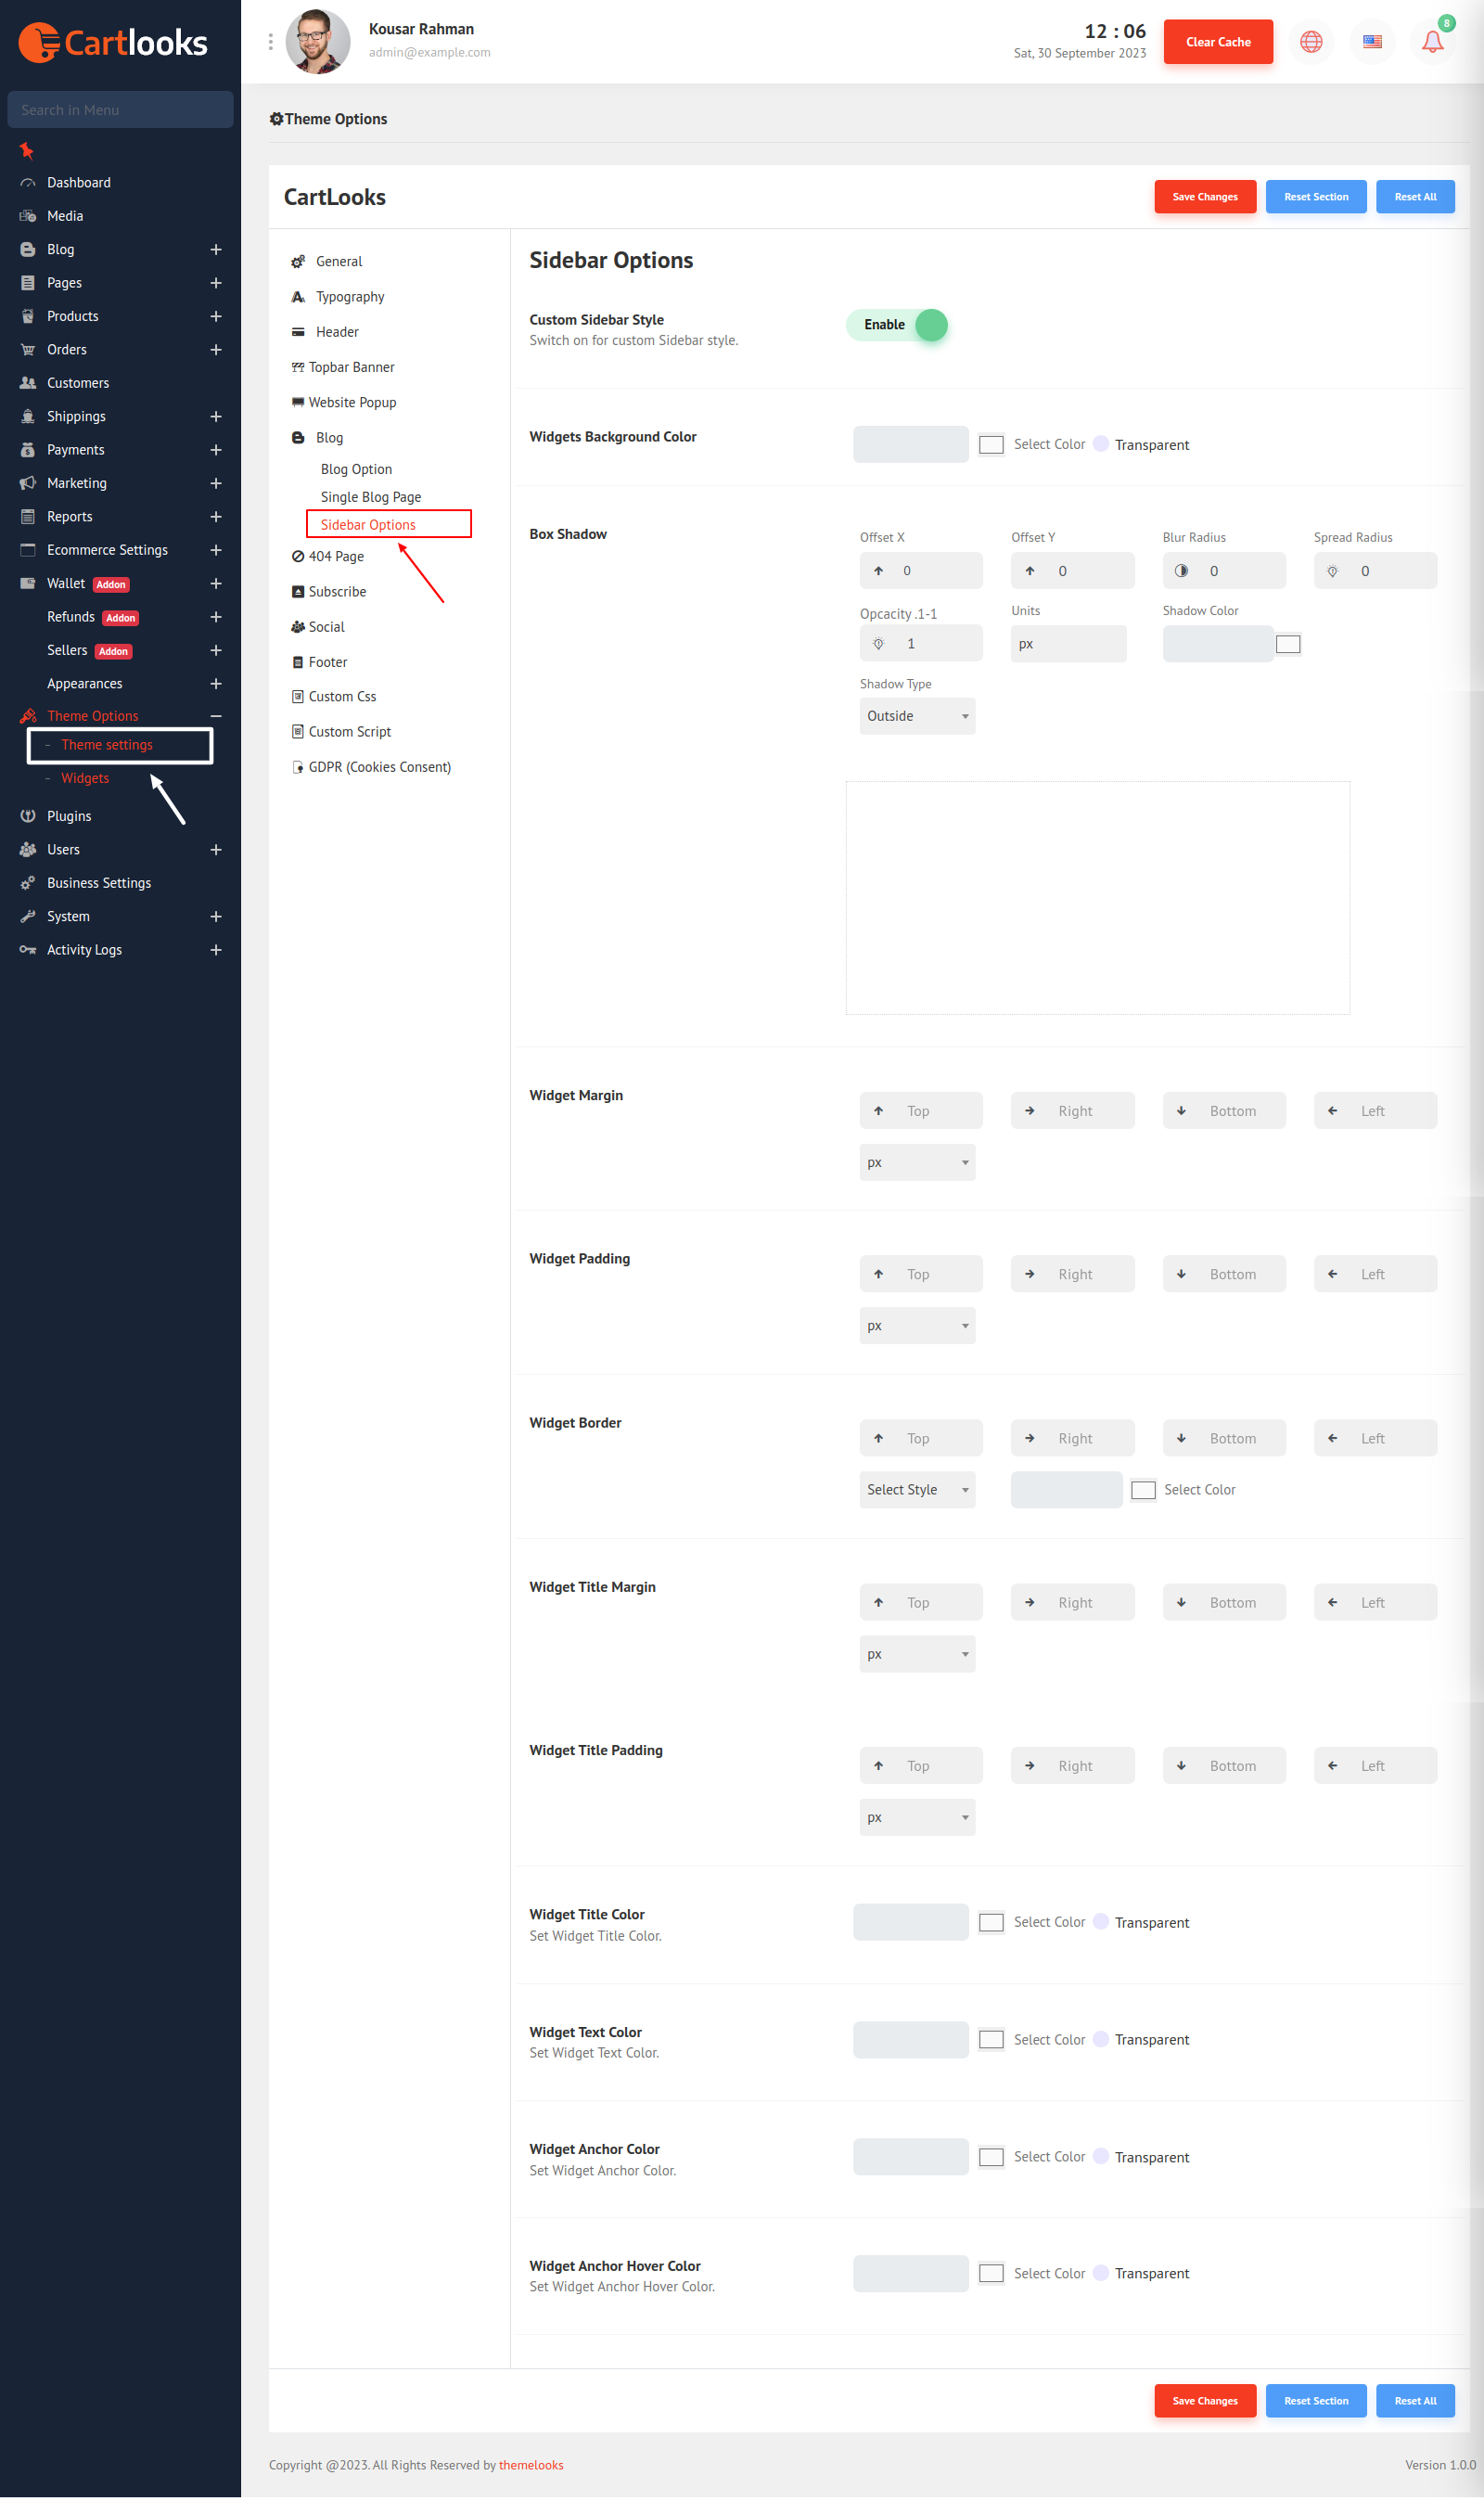The width and height of the screenshot is (1484, 2501).
Task: Click the notification bell icon
Action: pyautogui.click(x=1431, y=42)
